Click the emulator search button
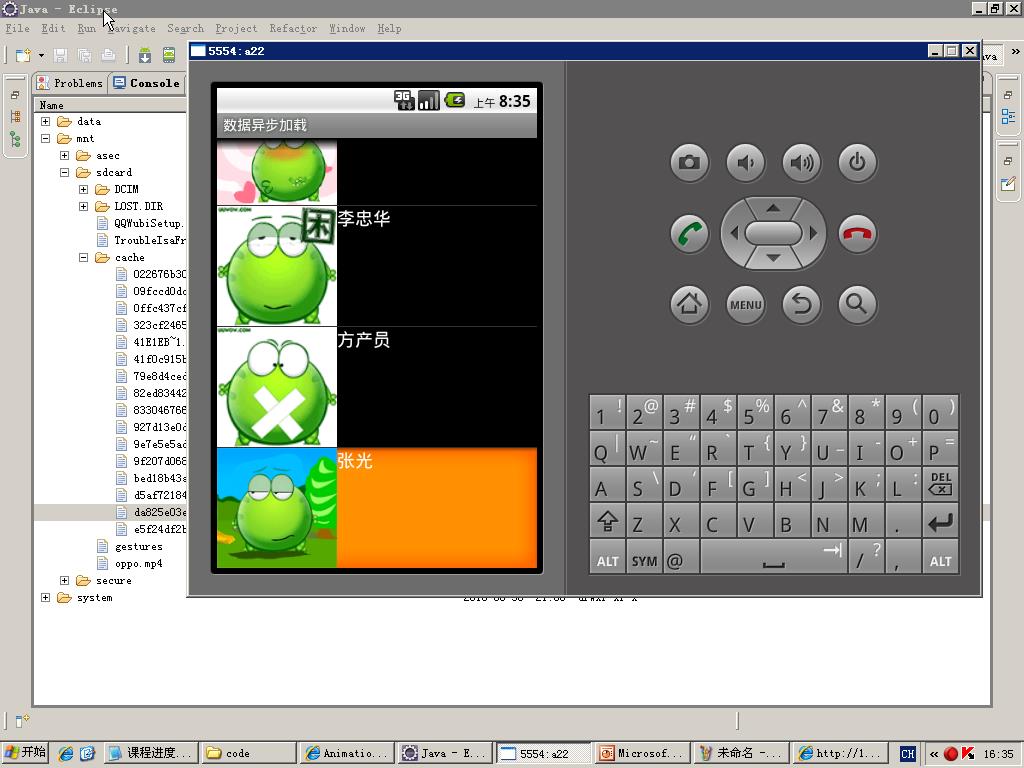Viewport: 1024px width, 768px height. (x=857, y=304)
